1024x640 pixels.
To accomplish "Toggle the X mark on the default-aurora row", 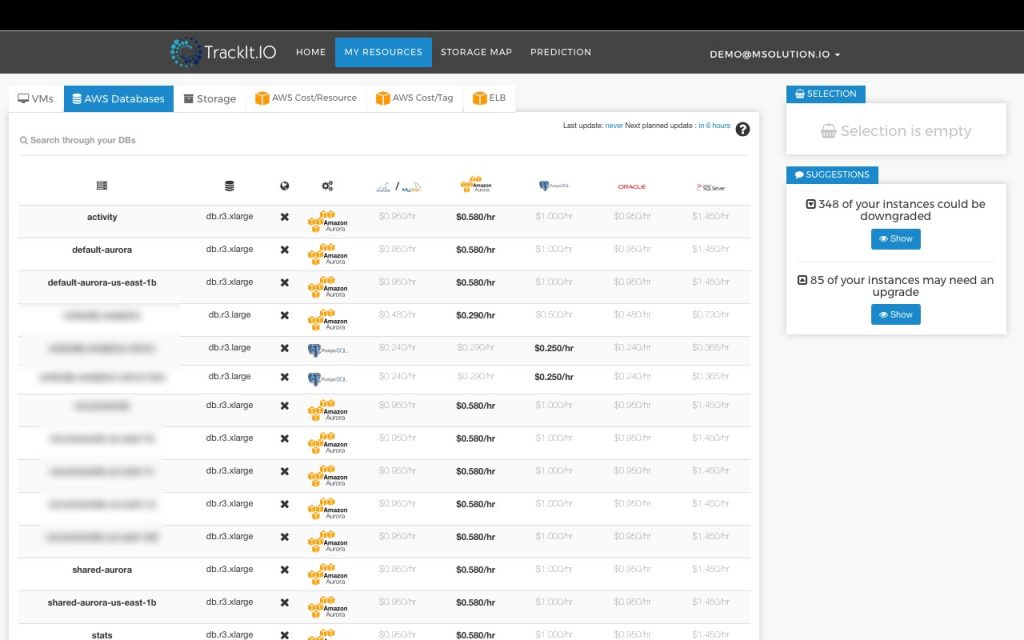I will 284,249.
